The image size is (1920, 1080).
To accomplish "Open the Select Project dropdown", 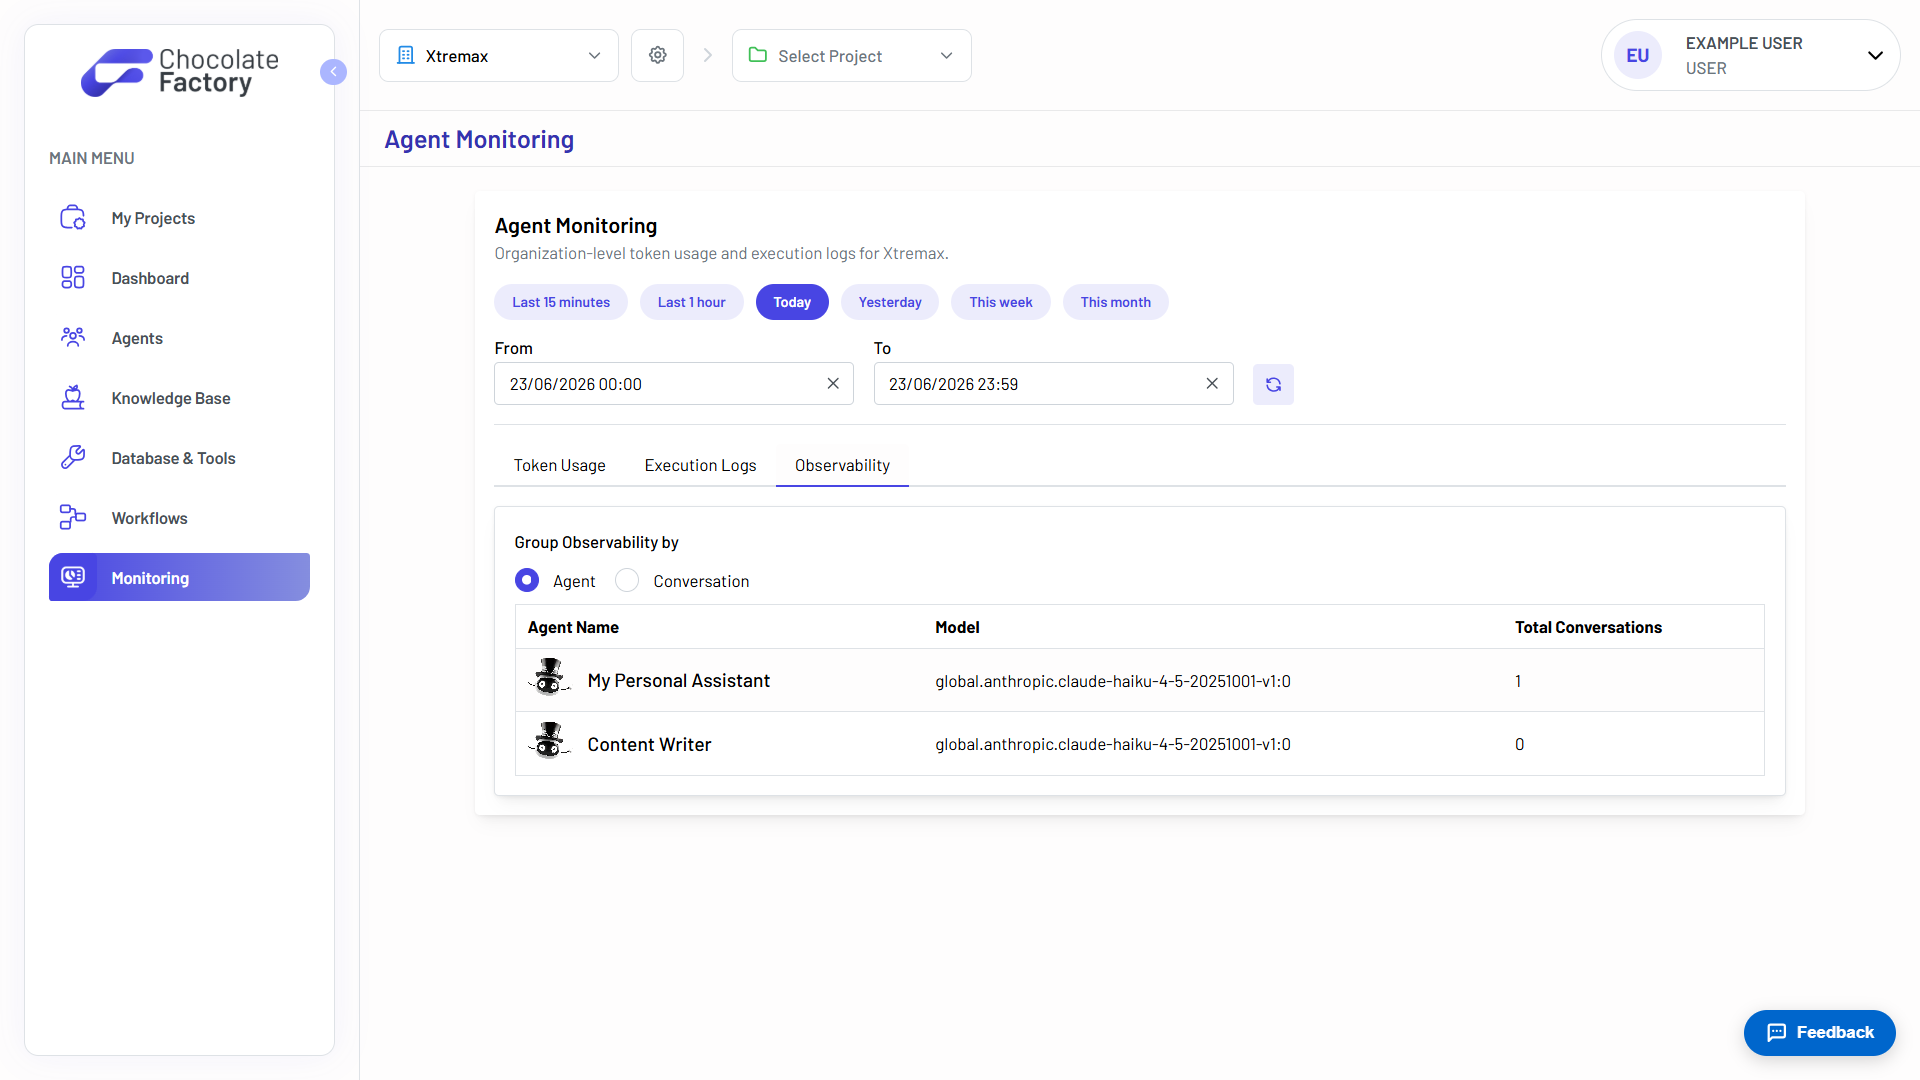I will [852, 55].
